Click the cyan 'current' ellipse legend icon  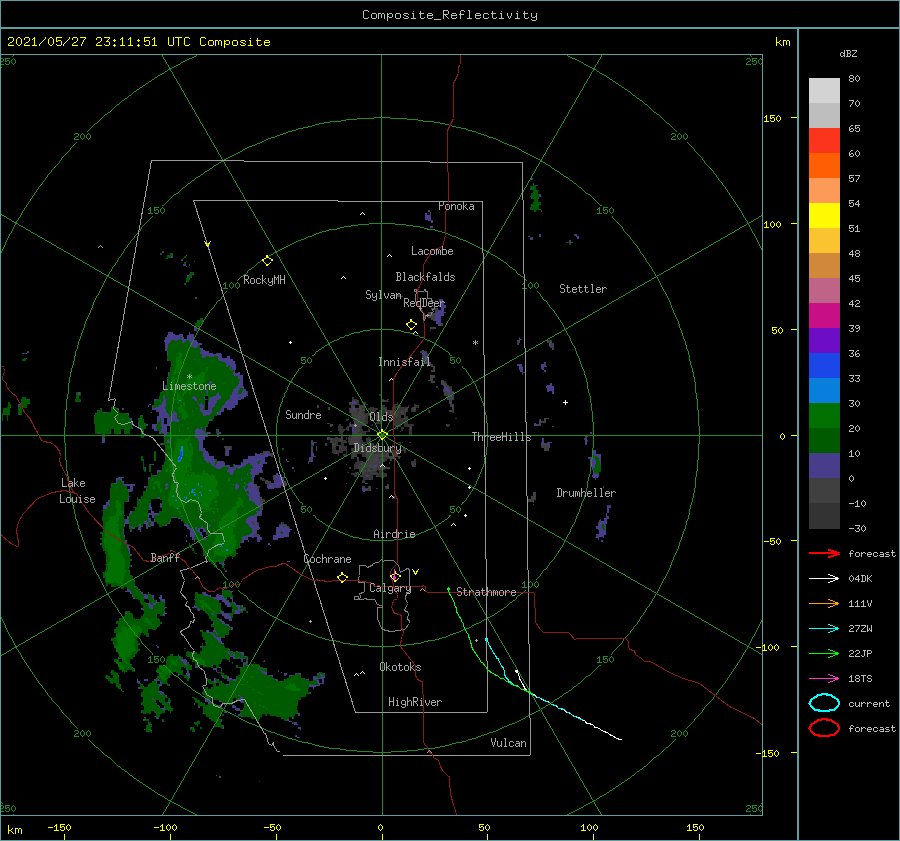coord(824,703)
